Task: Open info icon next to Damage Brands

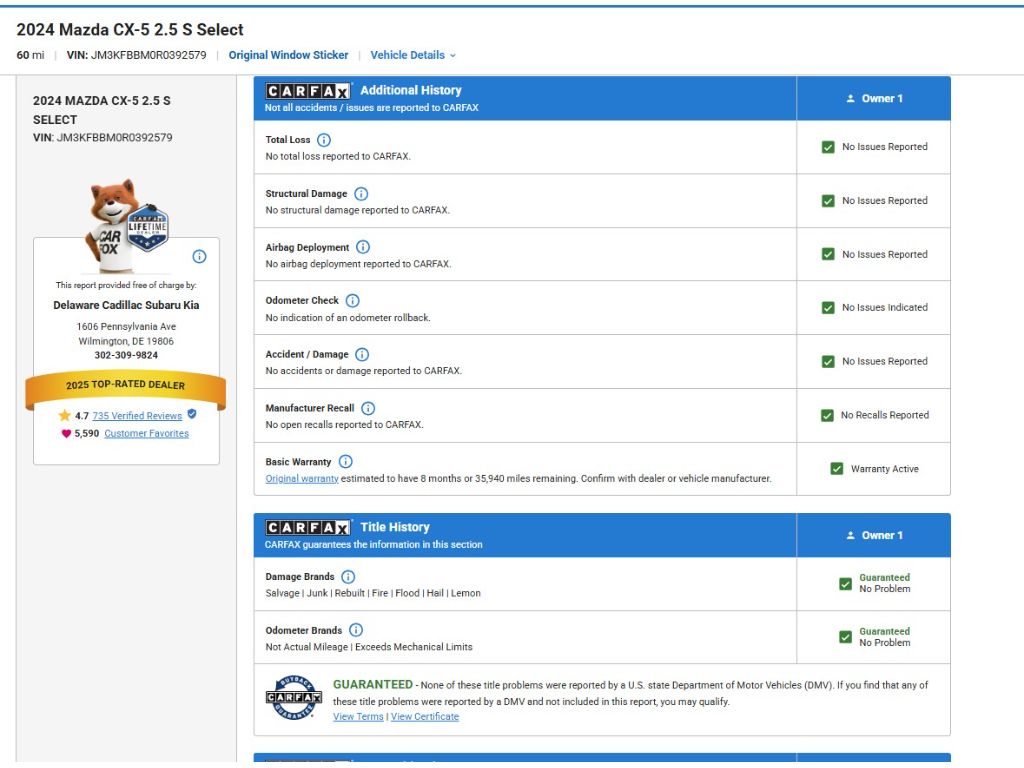Action: coord(349,577)
